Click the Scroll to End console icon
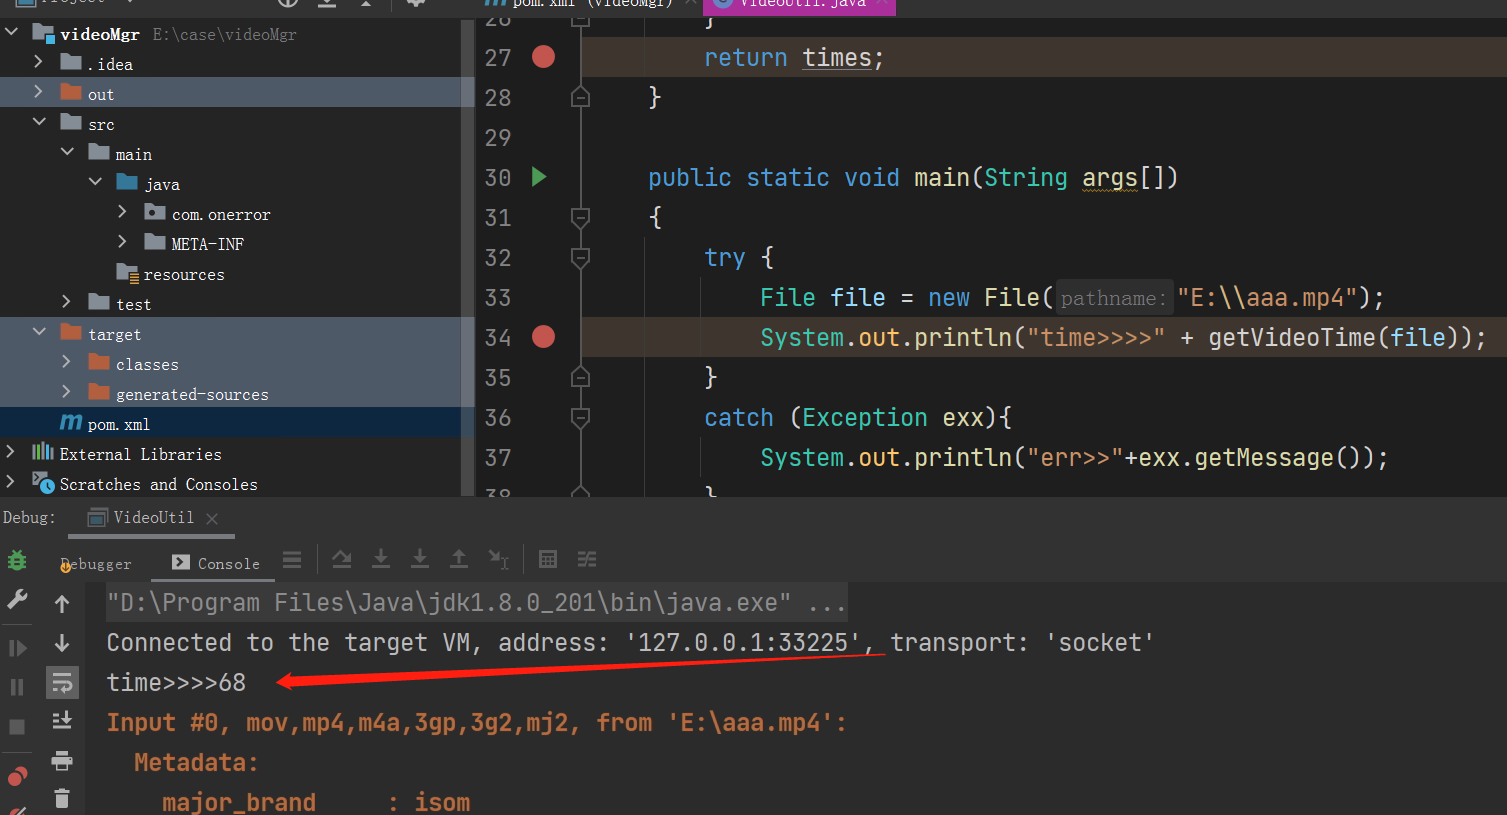 (62, 721)
